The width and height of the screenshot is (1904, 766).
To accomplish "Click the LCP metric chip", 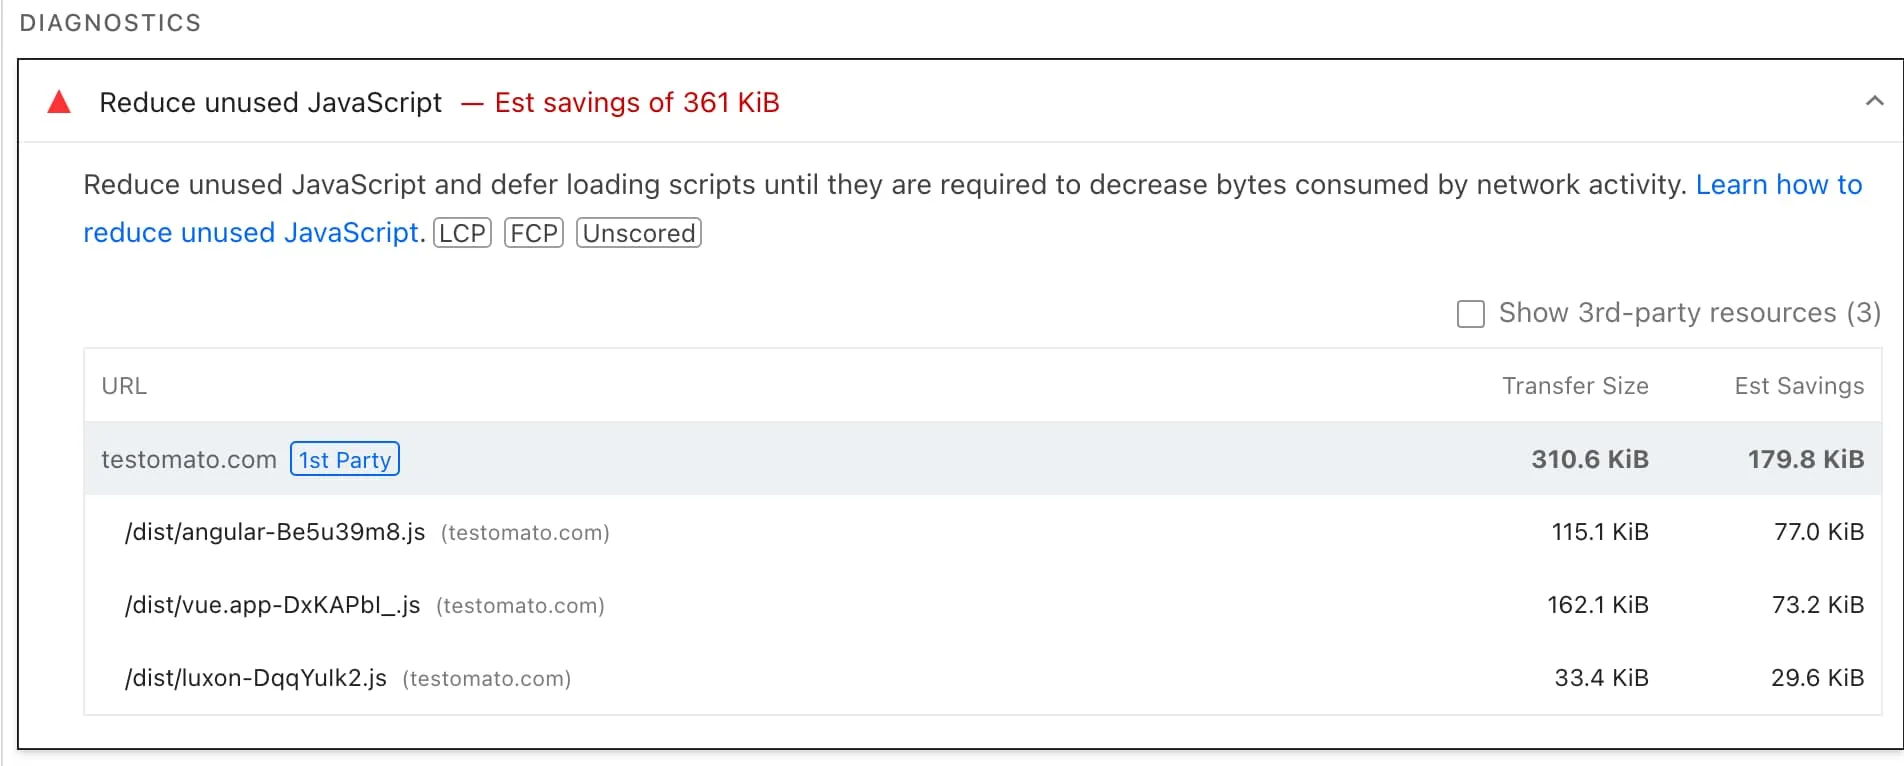I will point(461,232).
